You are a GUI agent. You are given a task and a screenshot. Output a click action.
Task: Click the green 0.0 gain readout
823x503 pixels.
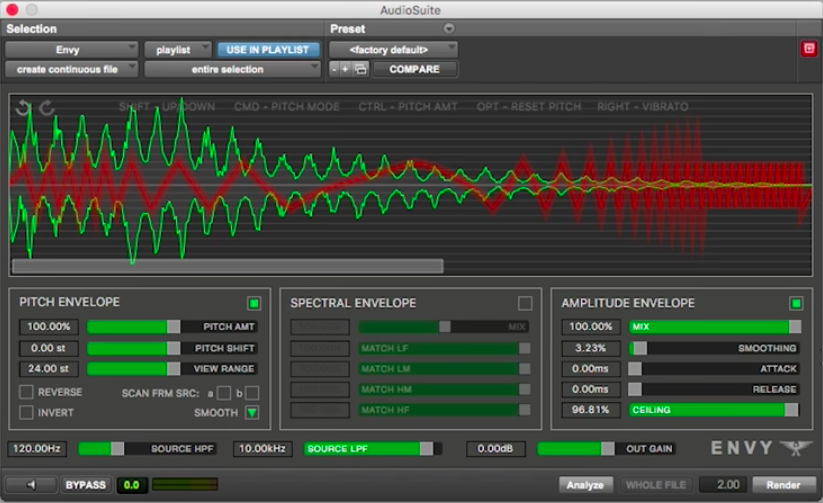pyautogui.click(x=132, y=485)
